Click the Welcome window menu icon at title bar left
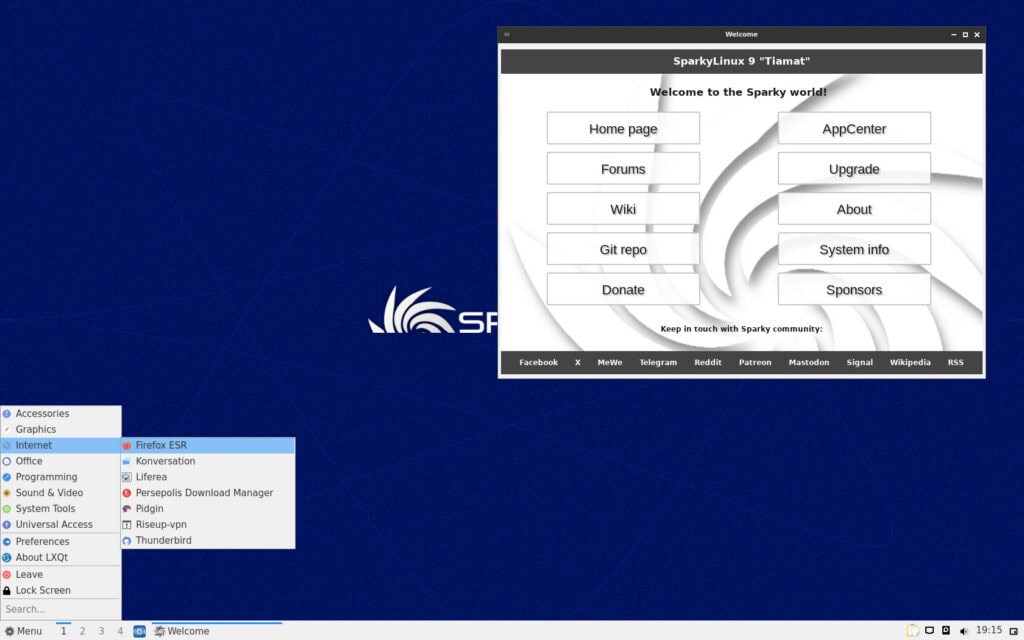 507,35
